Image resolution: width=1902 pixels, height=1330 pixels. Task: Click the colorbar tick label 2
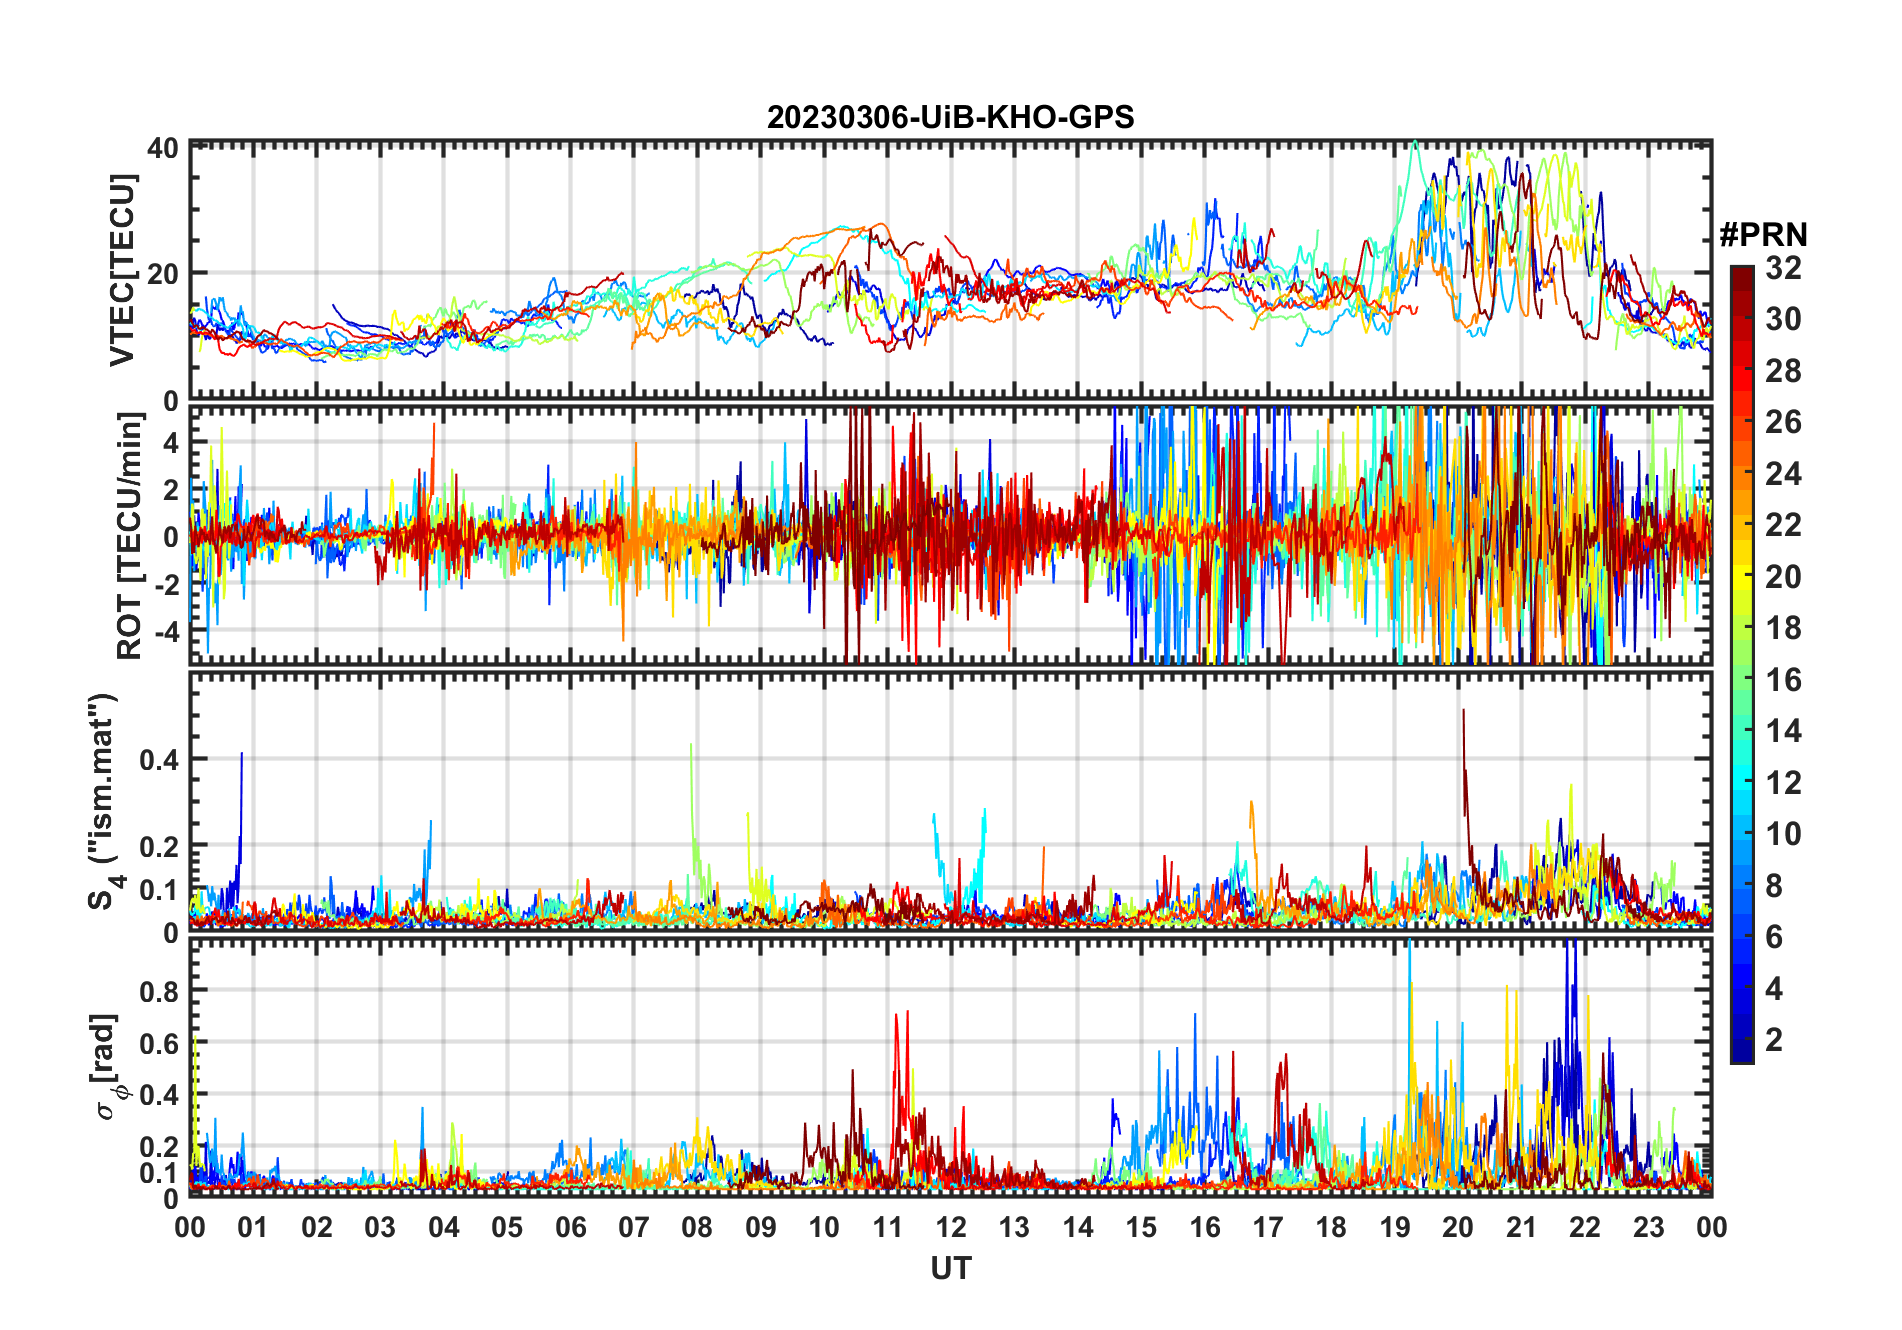point(1774,1040)
